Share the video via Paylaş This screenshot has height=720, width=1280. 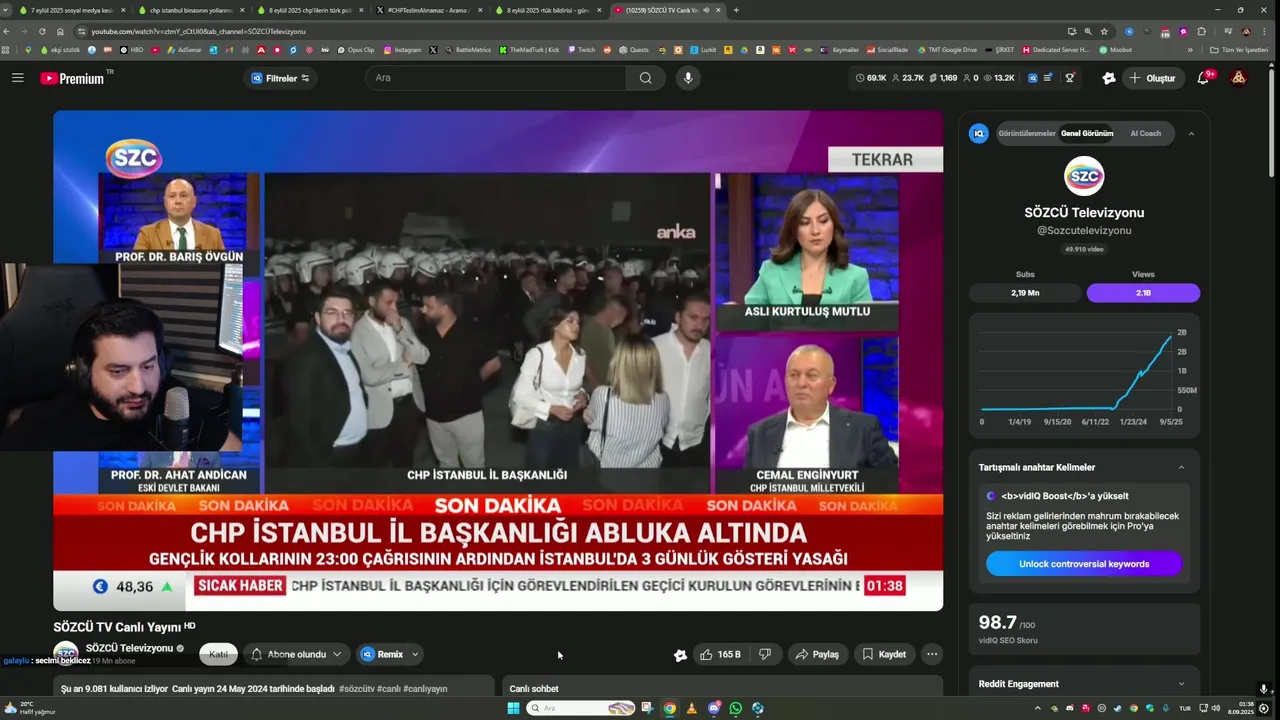pos(817,654)
